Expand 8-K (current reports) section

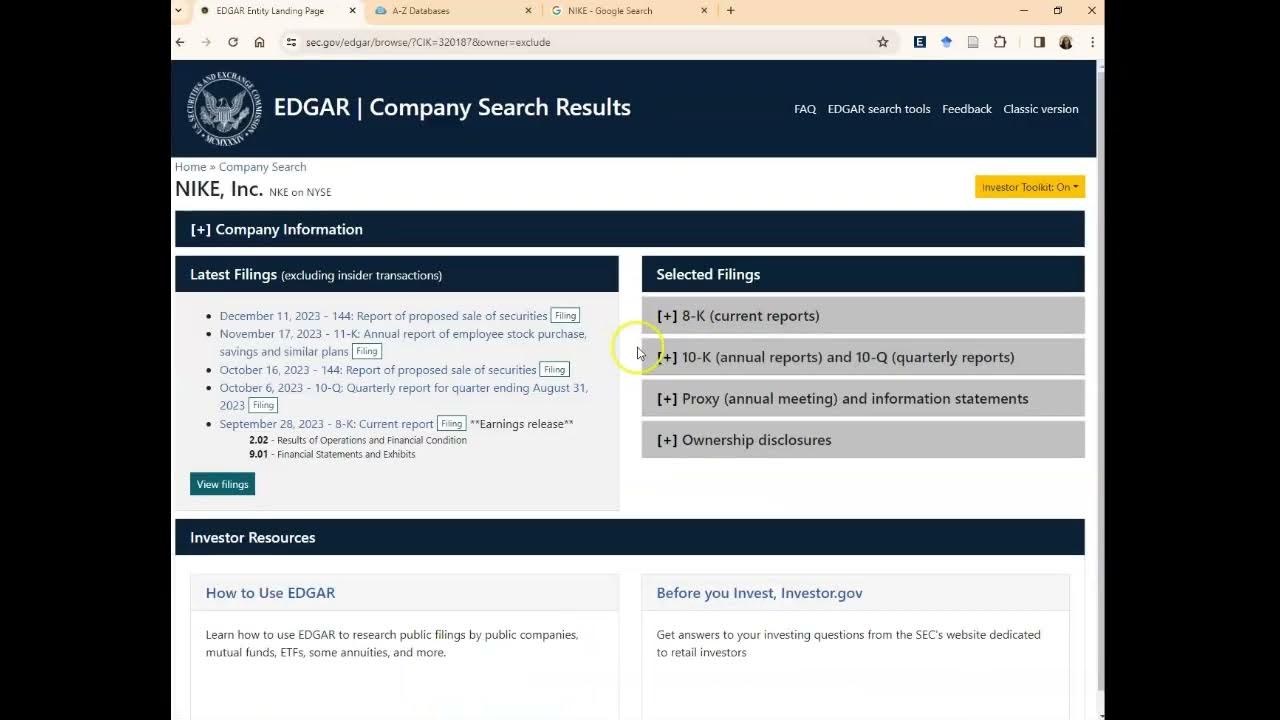coord(863,316)
